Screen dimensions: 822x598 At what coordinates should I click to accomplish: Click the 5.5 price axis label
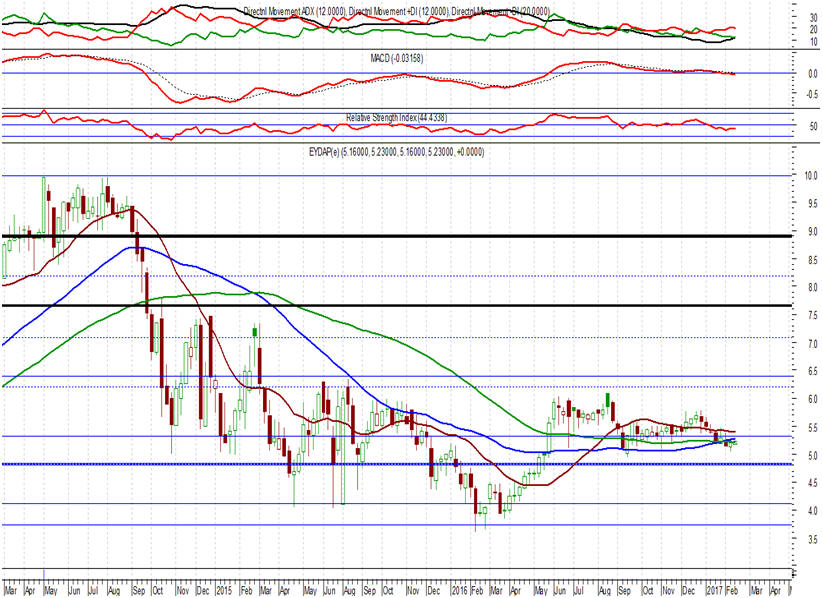pos(812,428)
